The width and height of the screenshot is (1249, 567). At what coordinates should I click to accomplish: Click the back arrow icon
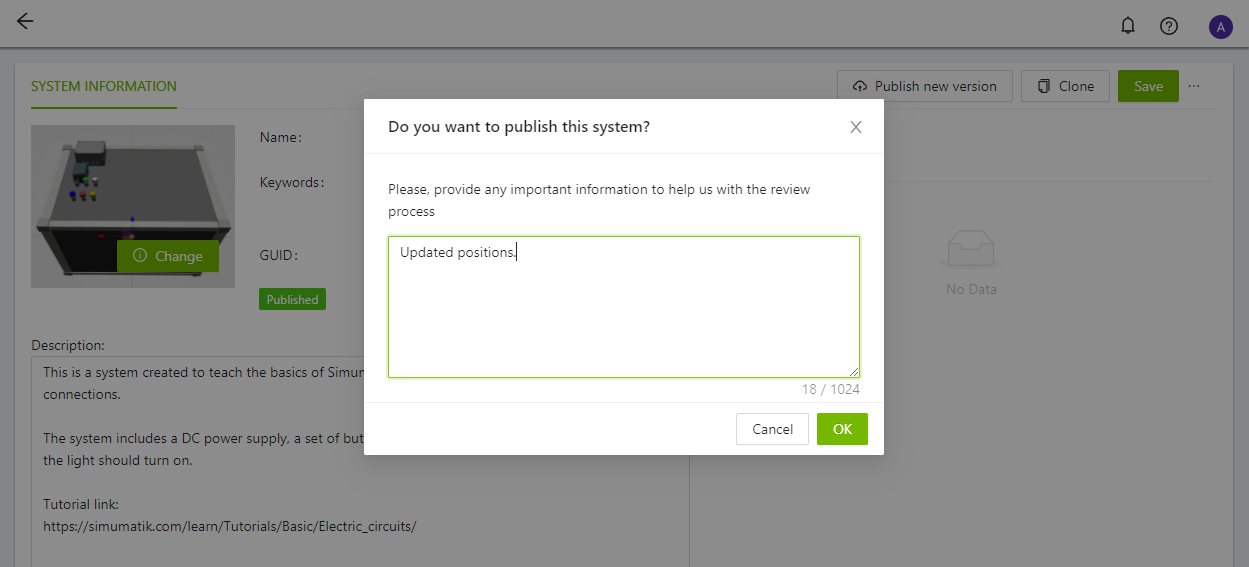click(x=25, y=21)
